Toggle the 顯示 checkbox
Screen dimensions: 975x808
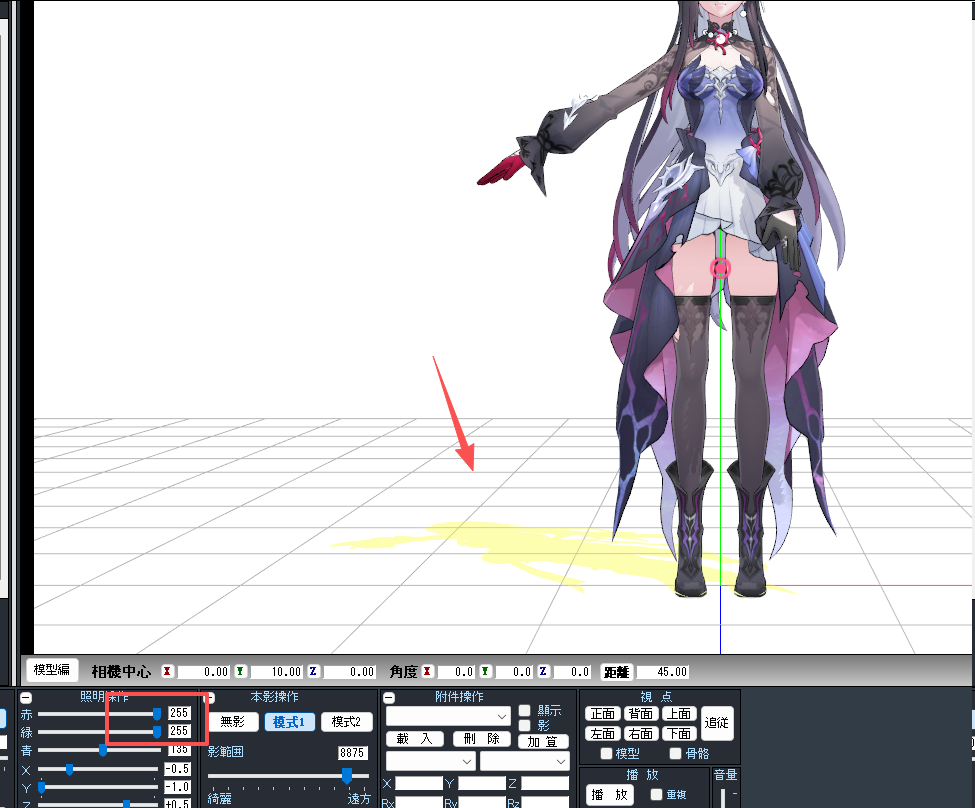pyautogui.click(x=524, y=710)
